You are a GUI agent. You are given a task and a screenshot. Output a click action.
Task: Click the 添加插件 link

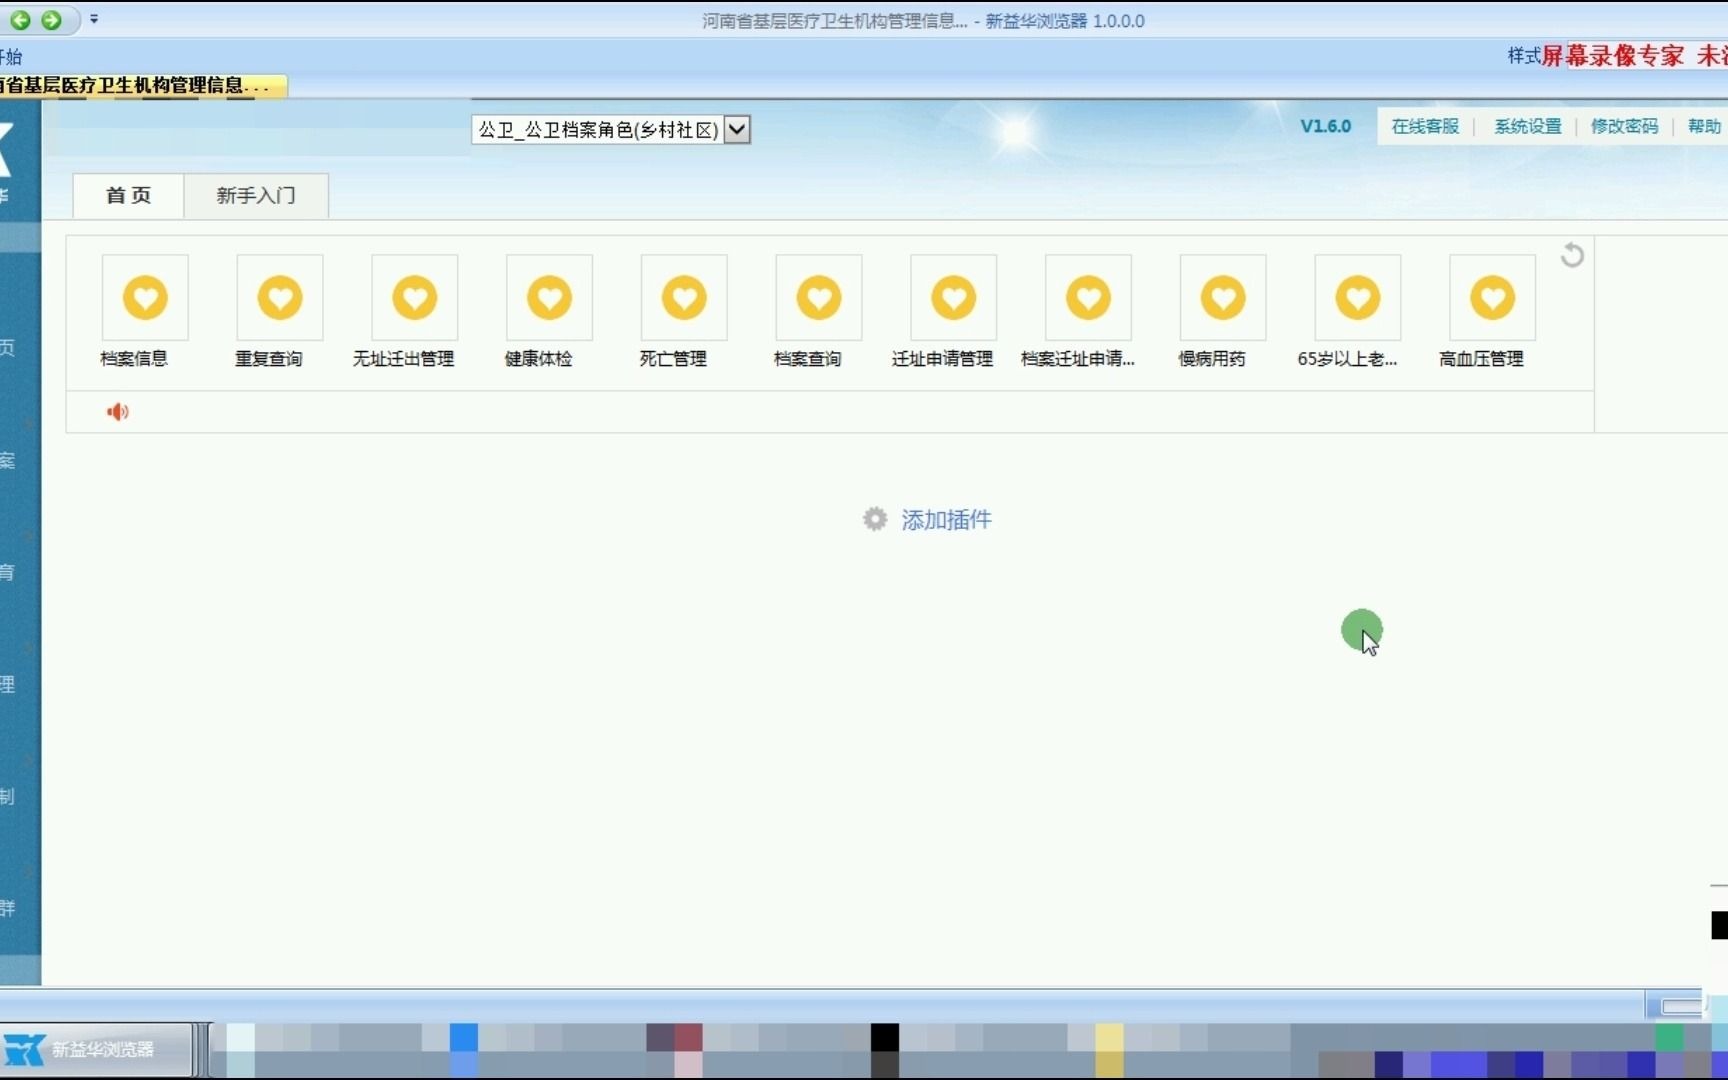tap(946, 520)
